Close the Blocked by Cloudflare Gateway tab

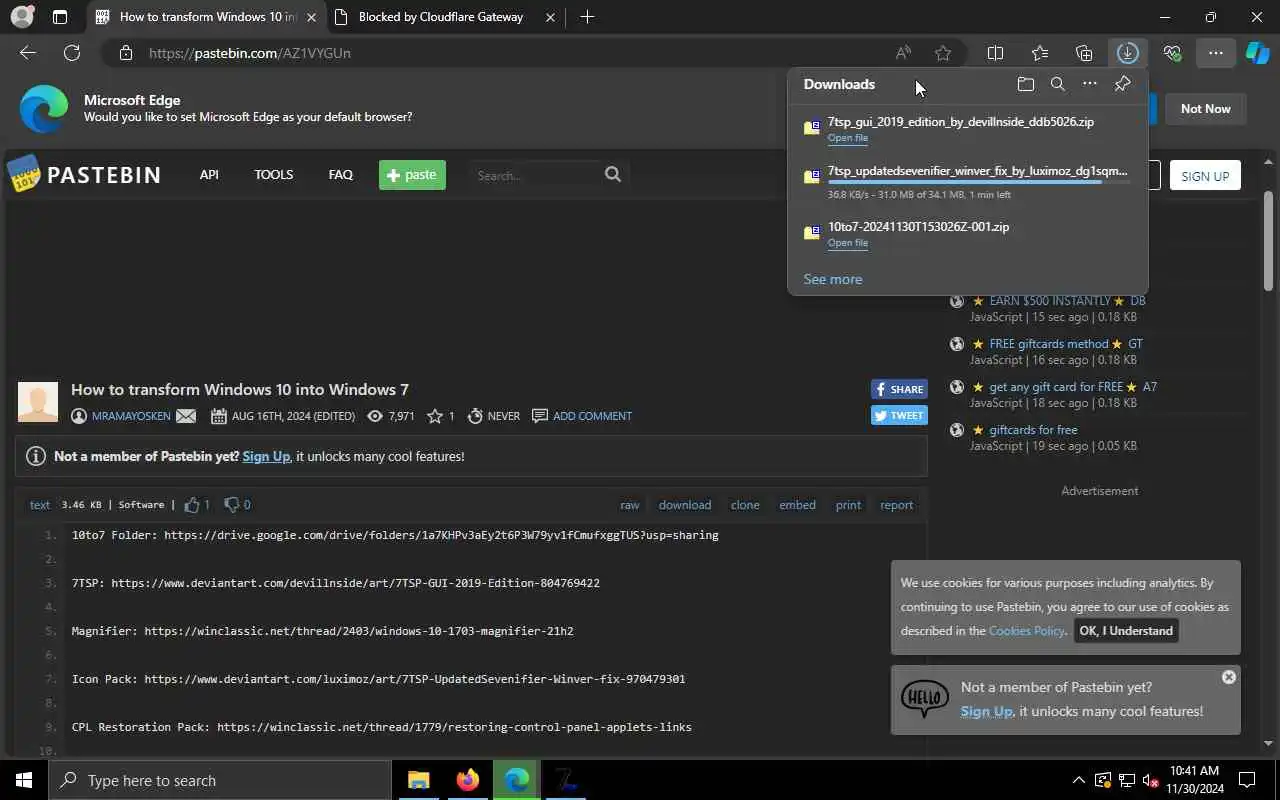point(551,17)
